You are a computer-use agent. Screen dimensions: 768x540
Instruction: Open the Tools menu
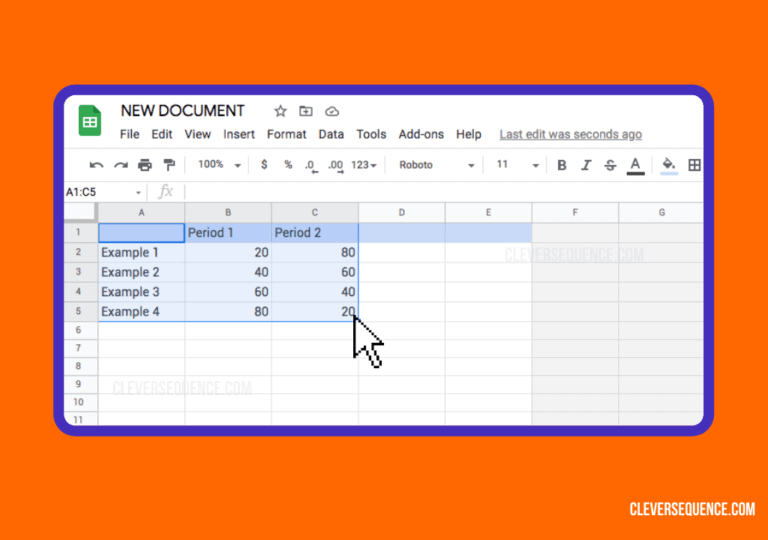tap(371, 134)
